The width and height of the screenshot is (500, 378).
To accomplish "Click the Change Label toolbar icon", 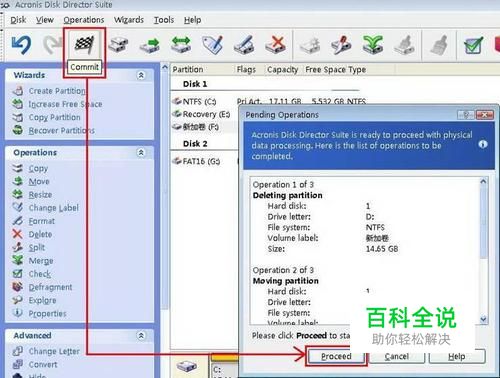I will pyautogui.click(x=212, y=45).
